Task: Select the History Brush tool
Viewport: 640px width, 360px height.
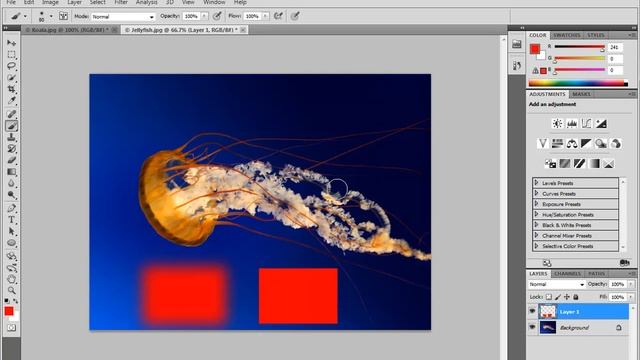Action: pyautogui.click(x=11, y=149)
